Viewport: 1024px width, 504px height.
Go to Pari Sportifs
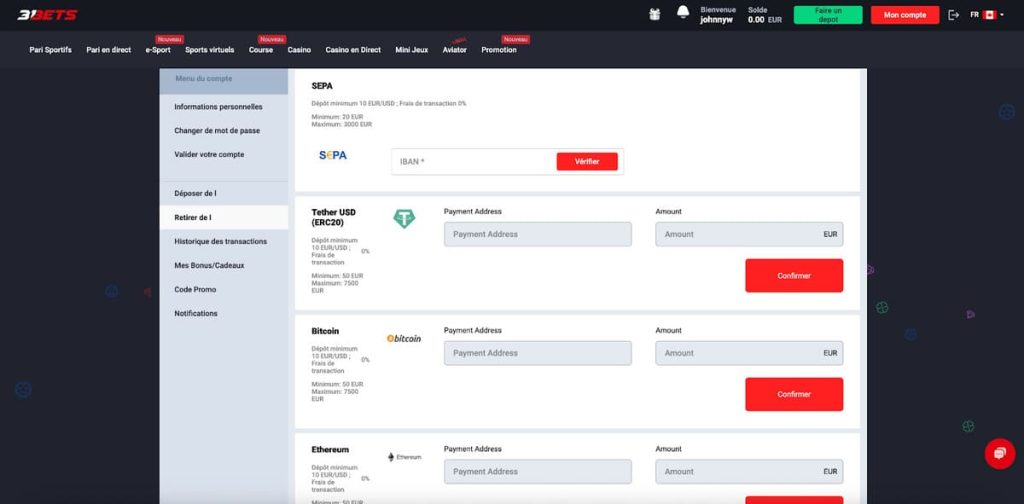50,50
